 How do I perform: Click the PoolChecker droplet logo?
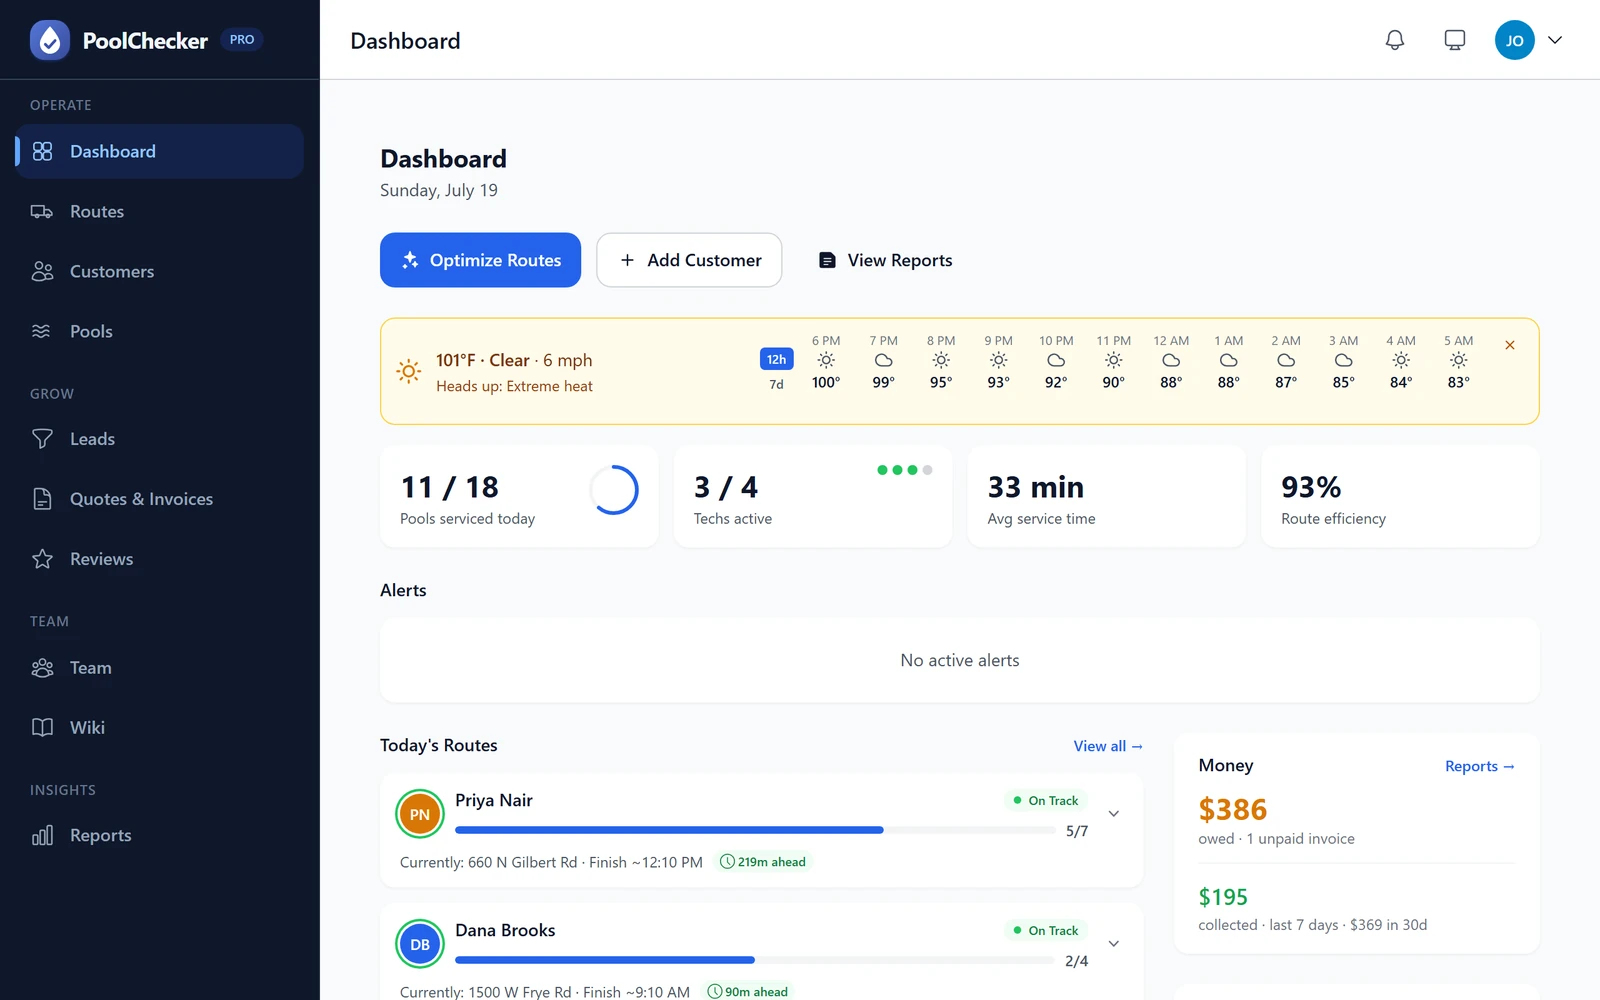click(x=50, y=40)
